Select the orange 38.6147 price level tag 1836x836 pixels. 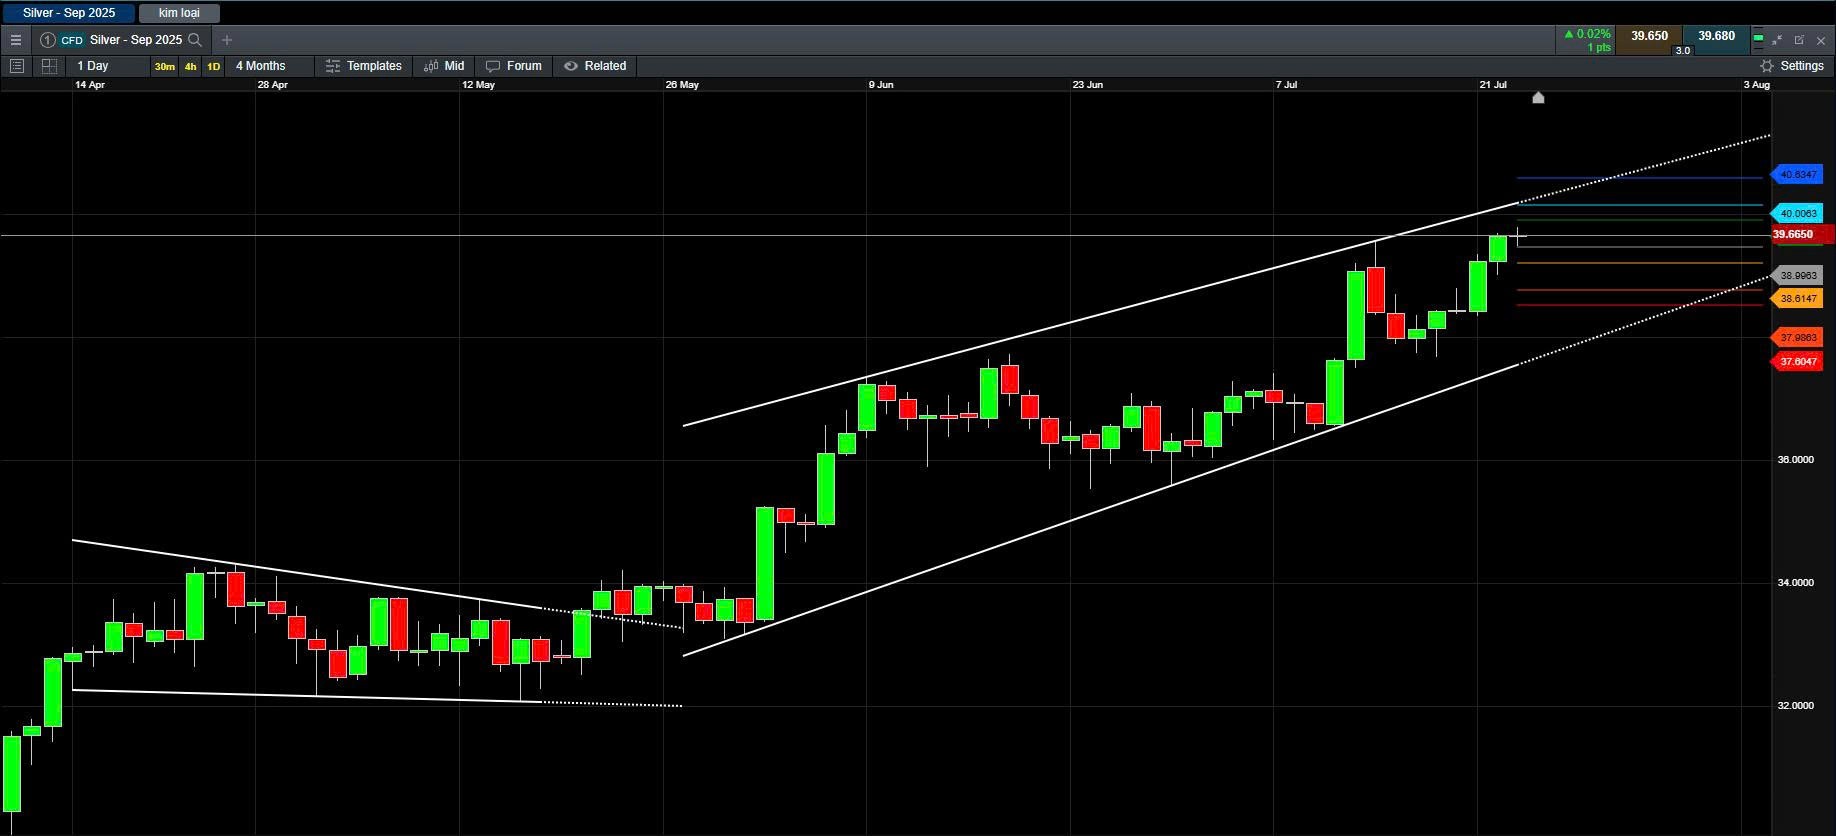coord(1797,299)
